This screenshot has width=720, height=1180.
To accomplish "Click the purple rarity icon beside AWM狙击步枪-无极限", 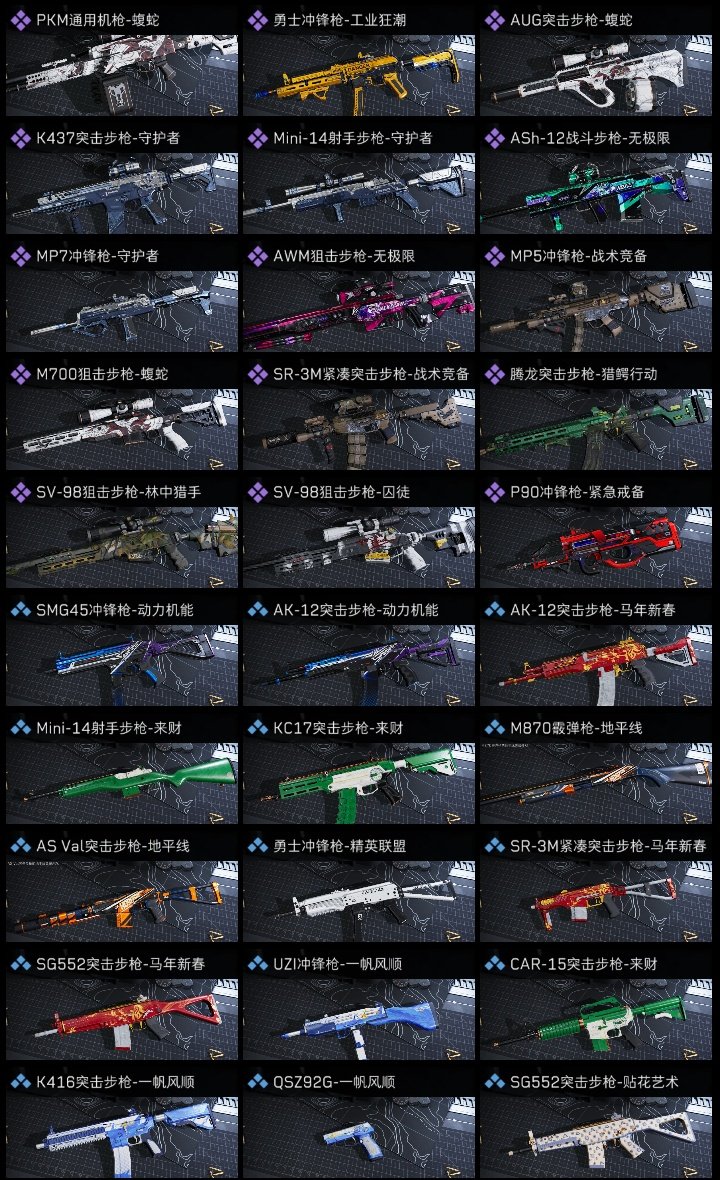I will (257, 256).
